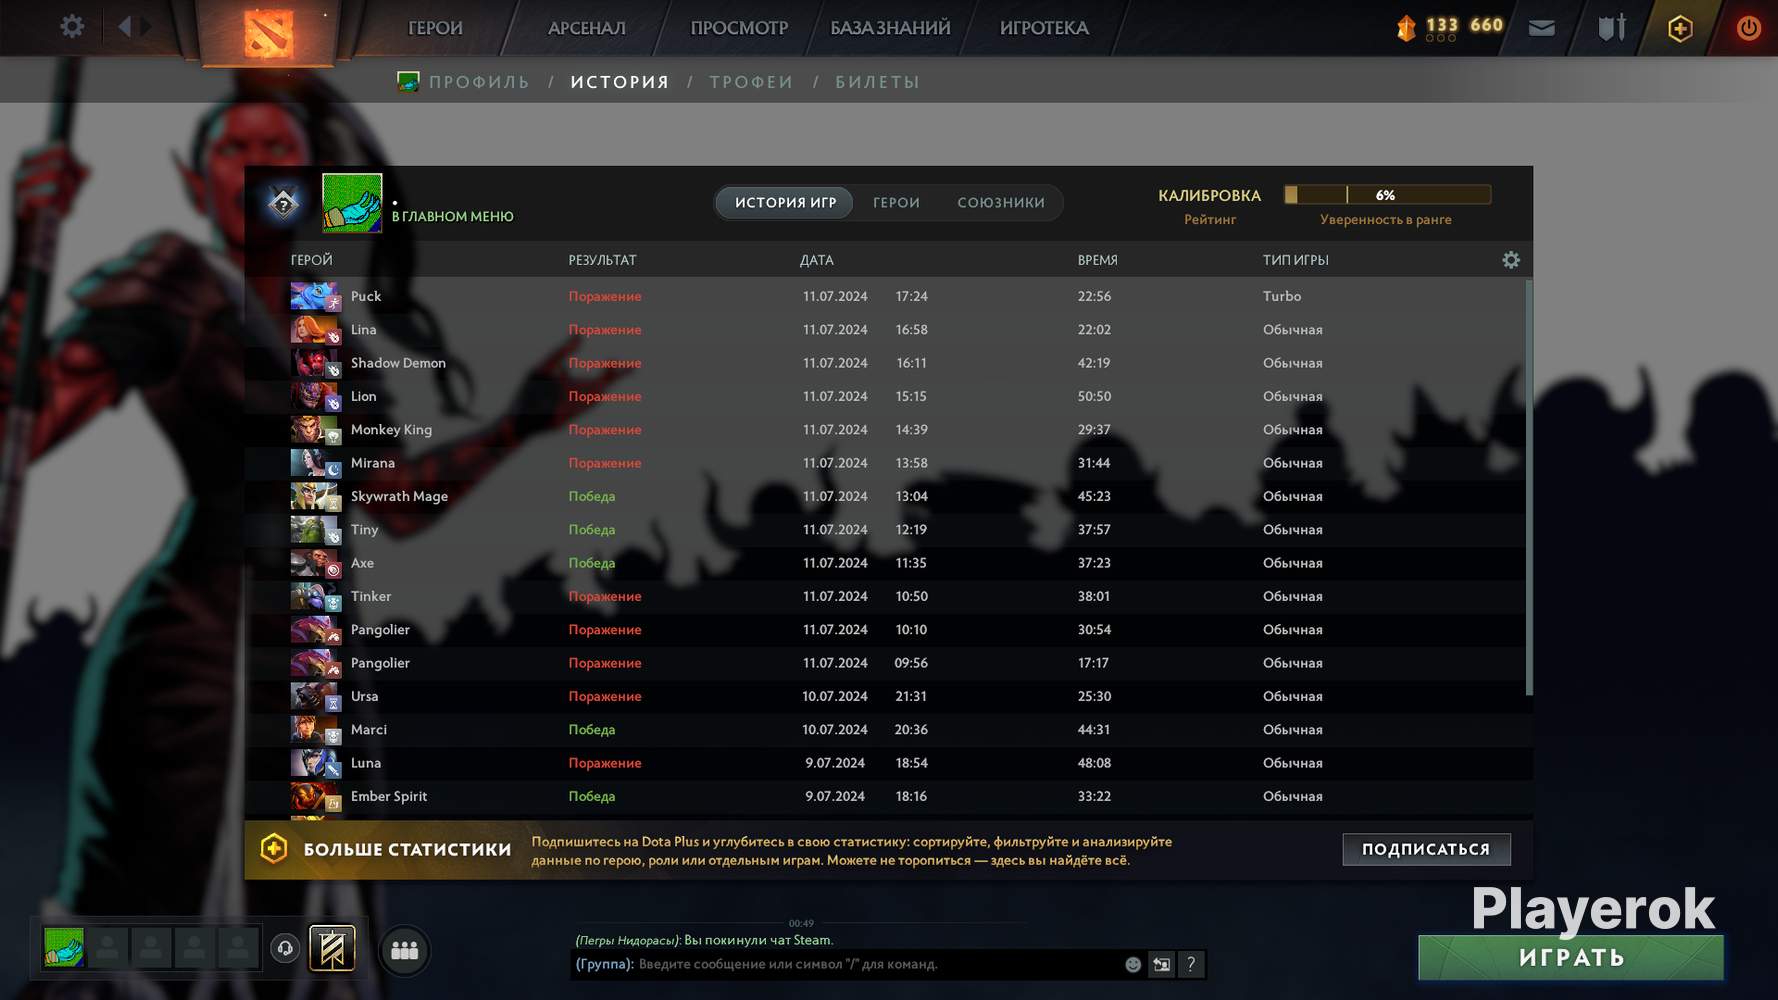Click the party leader avatar slot
This screenshot has height=1000, width=1778.
coord(64,948)
